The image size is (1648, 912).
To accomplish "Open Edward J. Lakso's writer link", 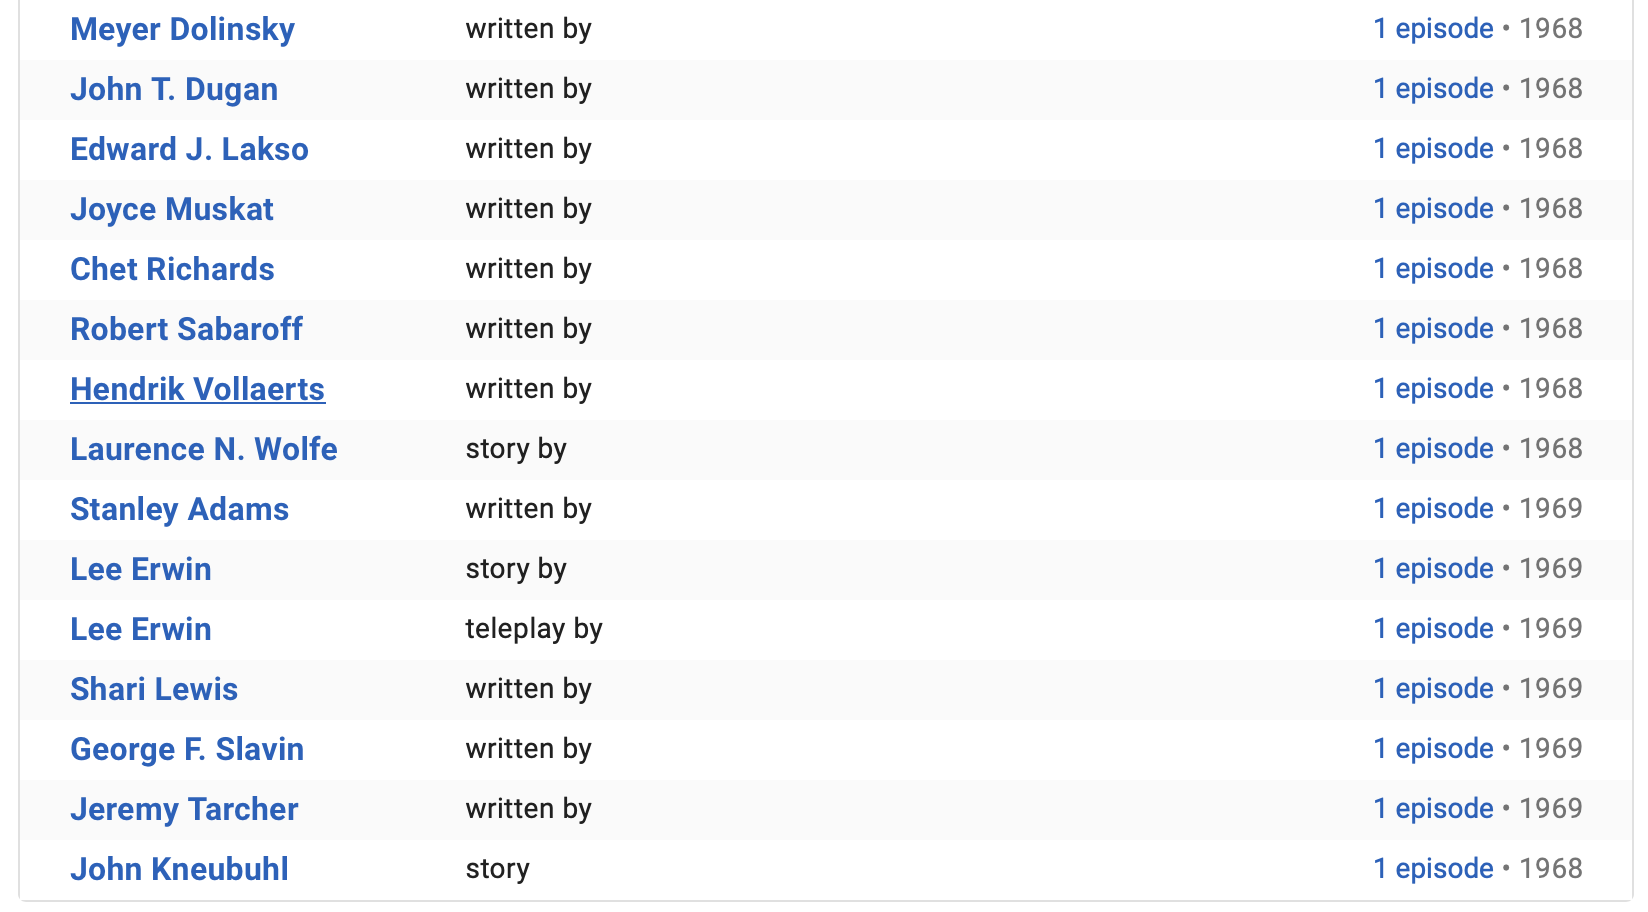I will [x=189, y=150].
